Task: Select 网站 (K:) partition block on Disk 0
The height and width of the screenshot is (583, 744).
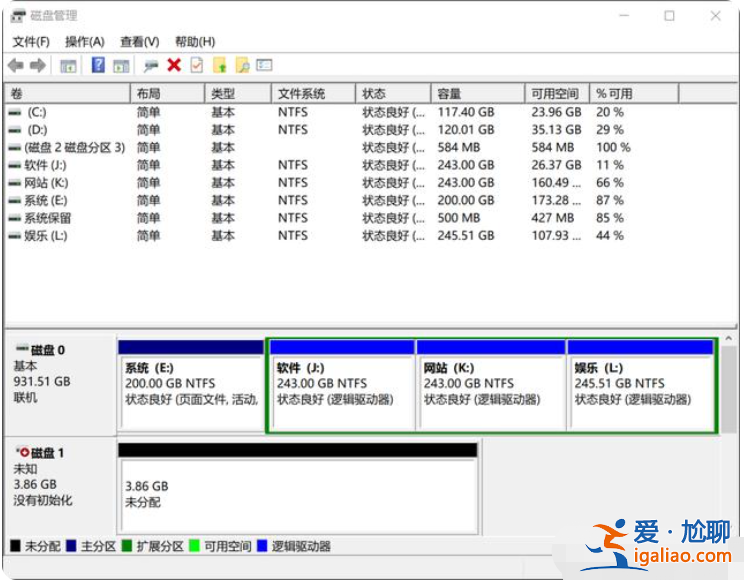Action: click(x=491, y=385)
